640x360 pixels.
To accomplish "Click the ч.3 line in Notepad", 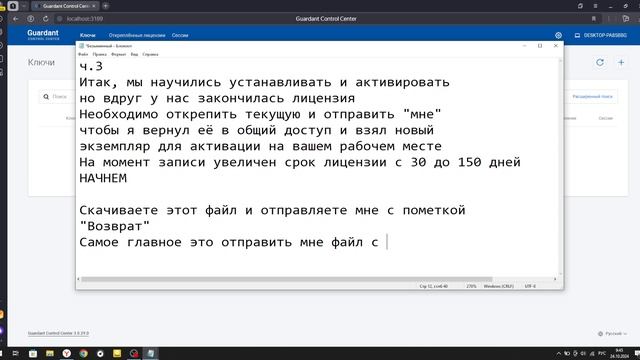I will [91, 67].
